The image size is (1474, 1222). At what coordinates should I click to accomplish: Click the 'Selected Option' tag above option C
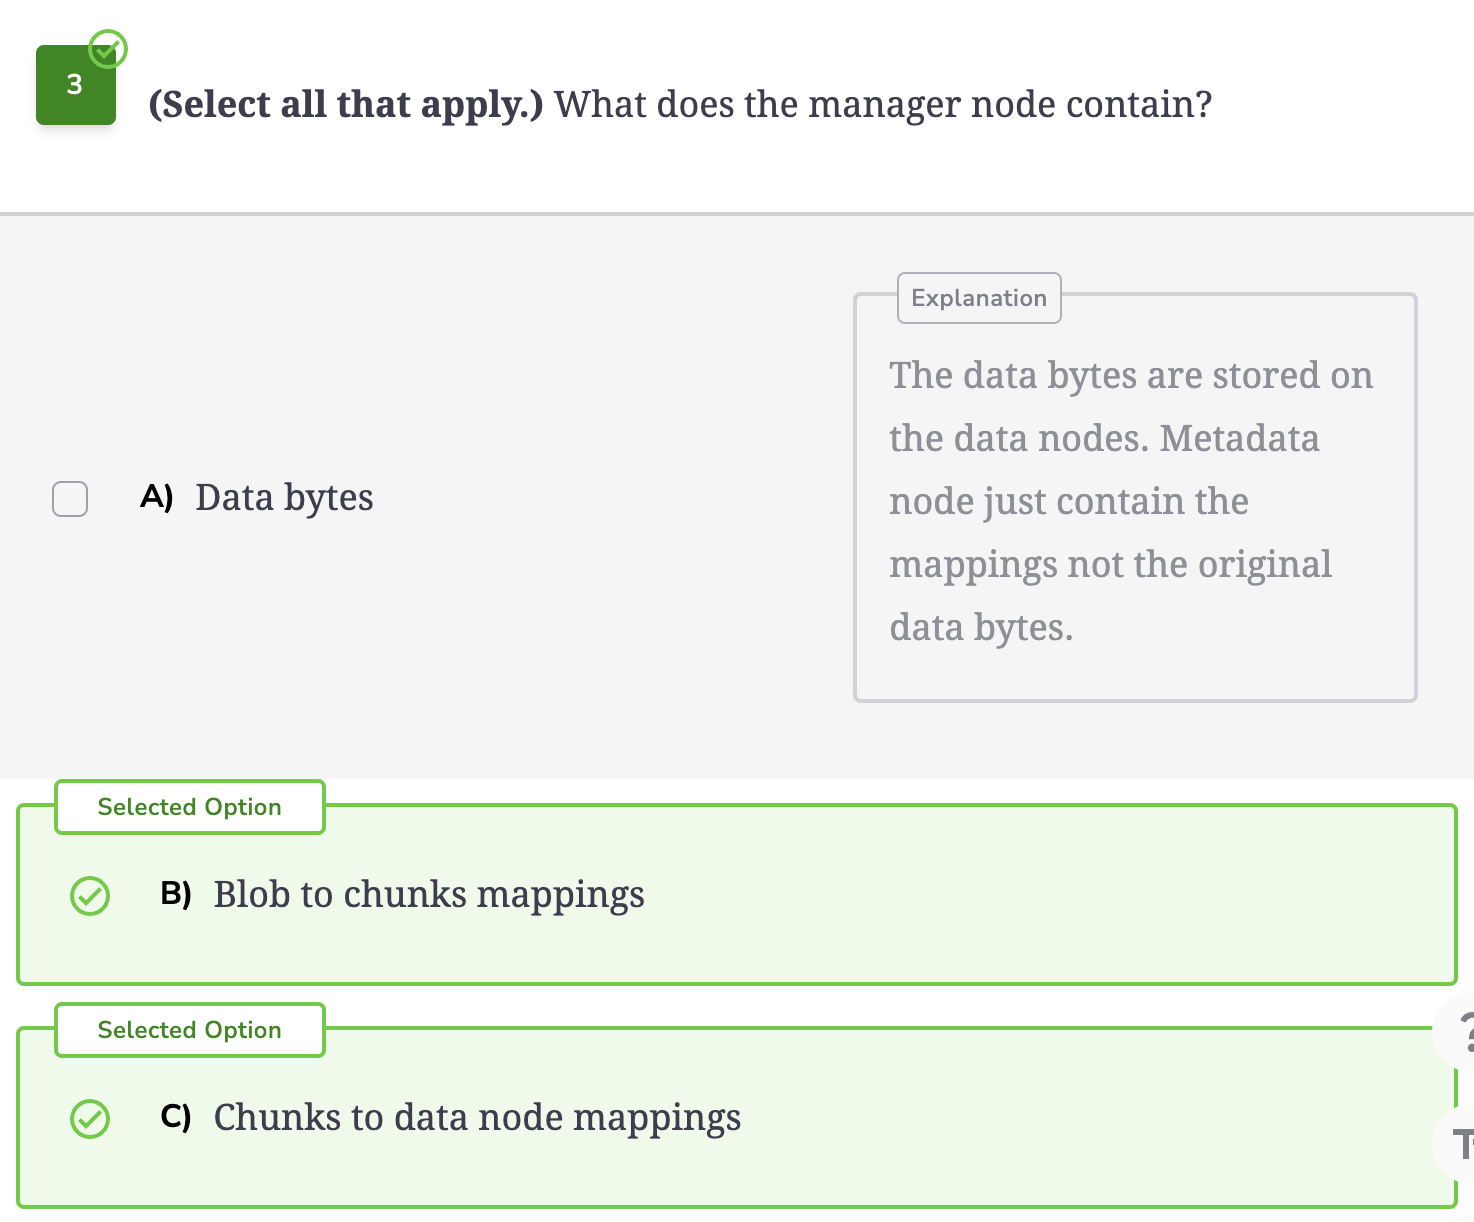(190, 1030)
